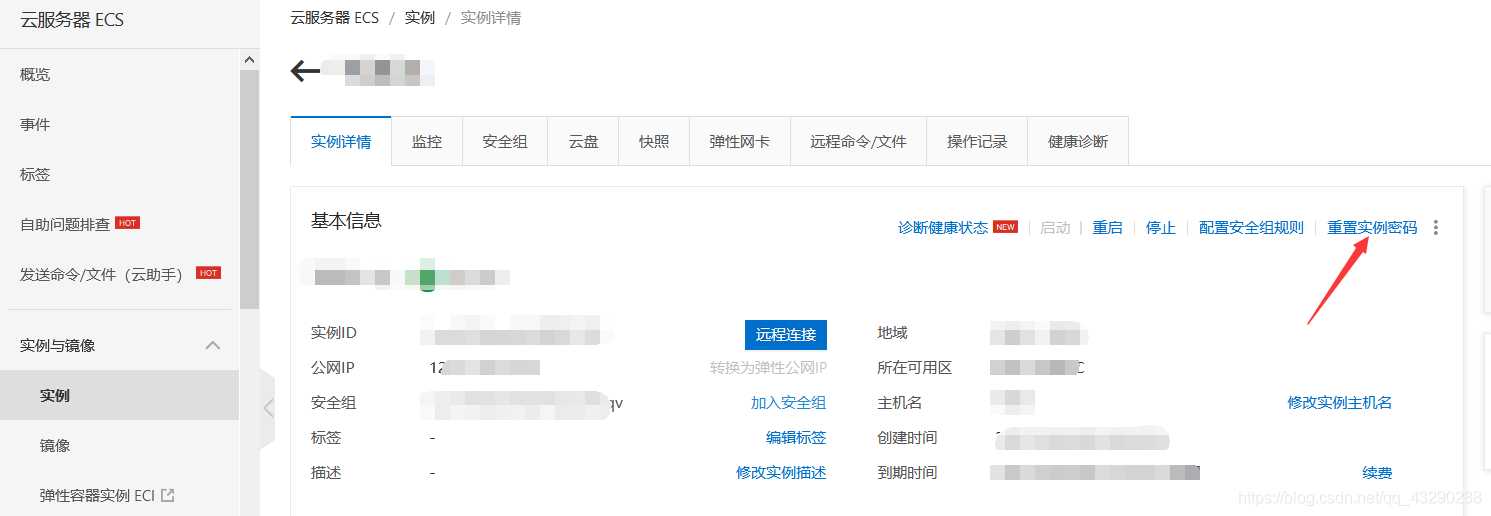
Task: Click 配置安全组规则 link
Action: point(1252,228)
